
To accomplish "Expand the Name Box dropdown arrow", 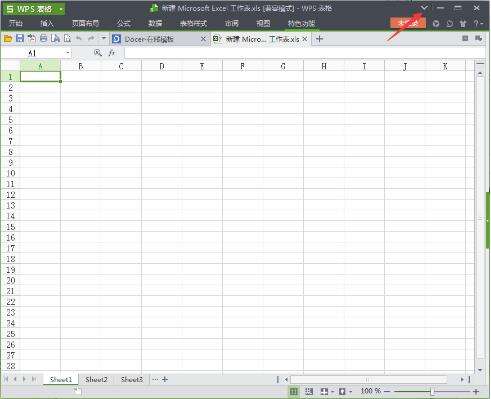I will (68, 53).
